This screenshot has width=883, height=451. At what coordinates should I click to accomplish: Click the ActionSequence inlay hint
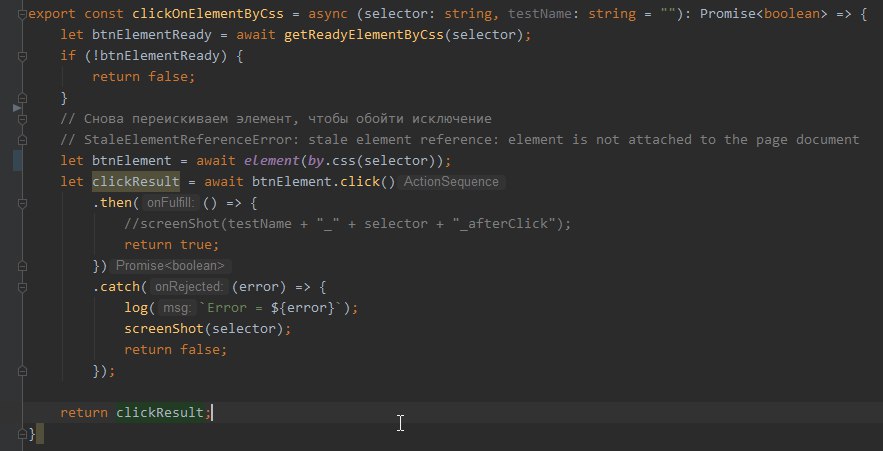pos(451,182)
